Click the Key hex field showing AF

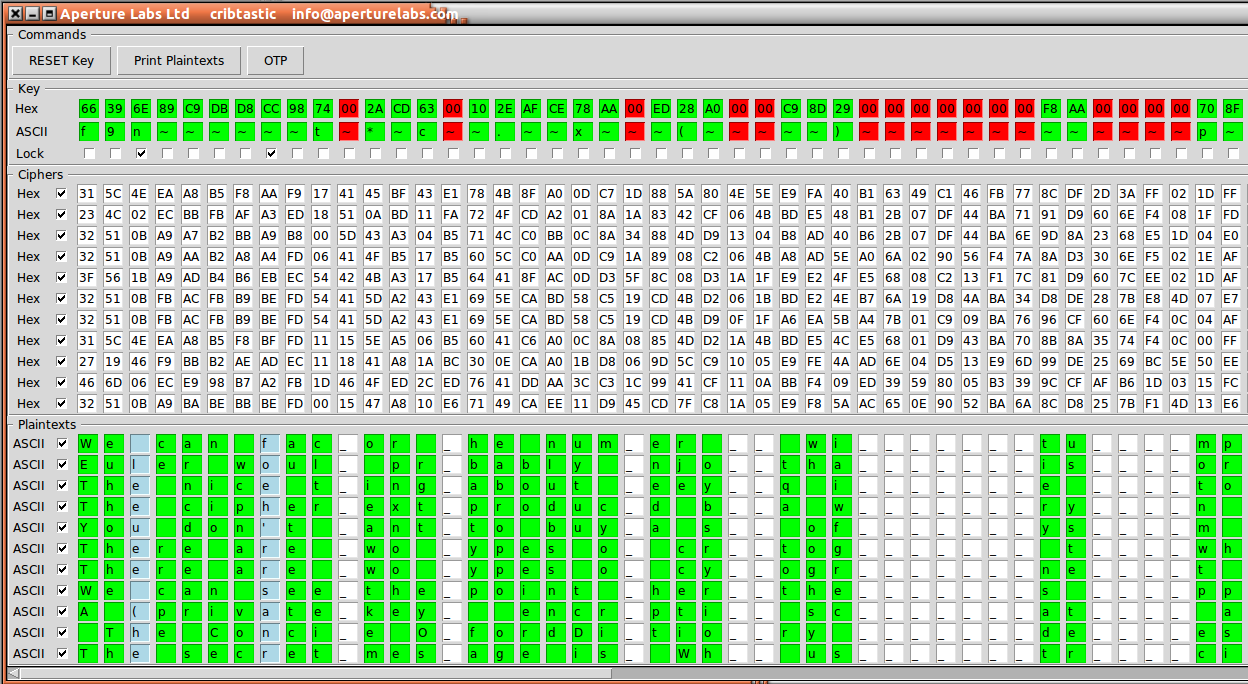click(531, 108)
